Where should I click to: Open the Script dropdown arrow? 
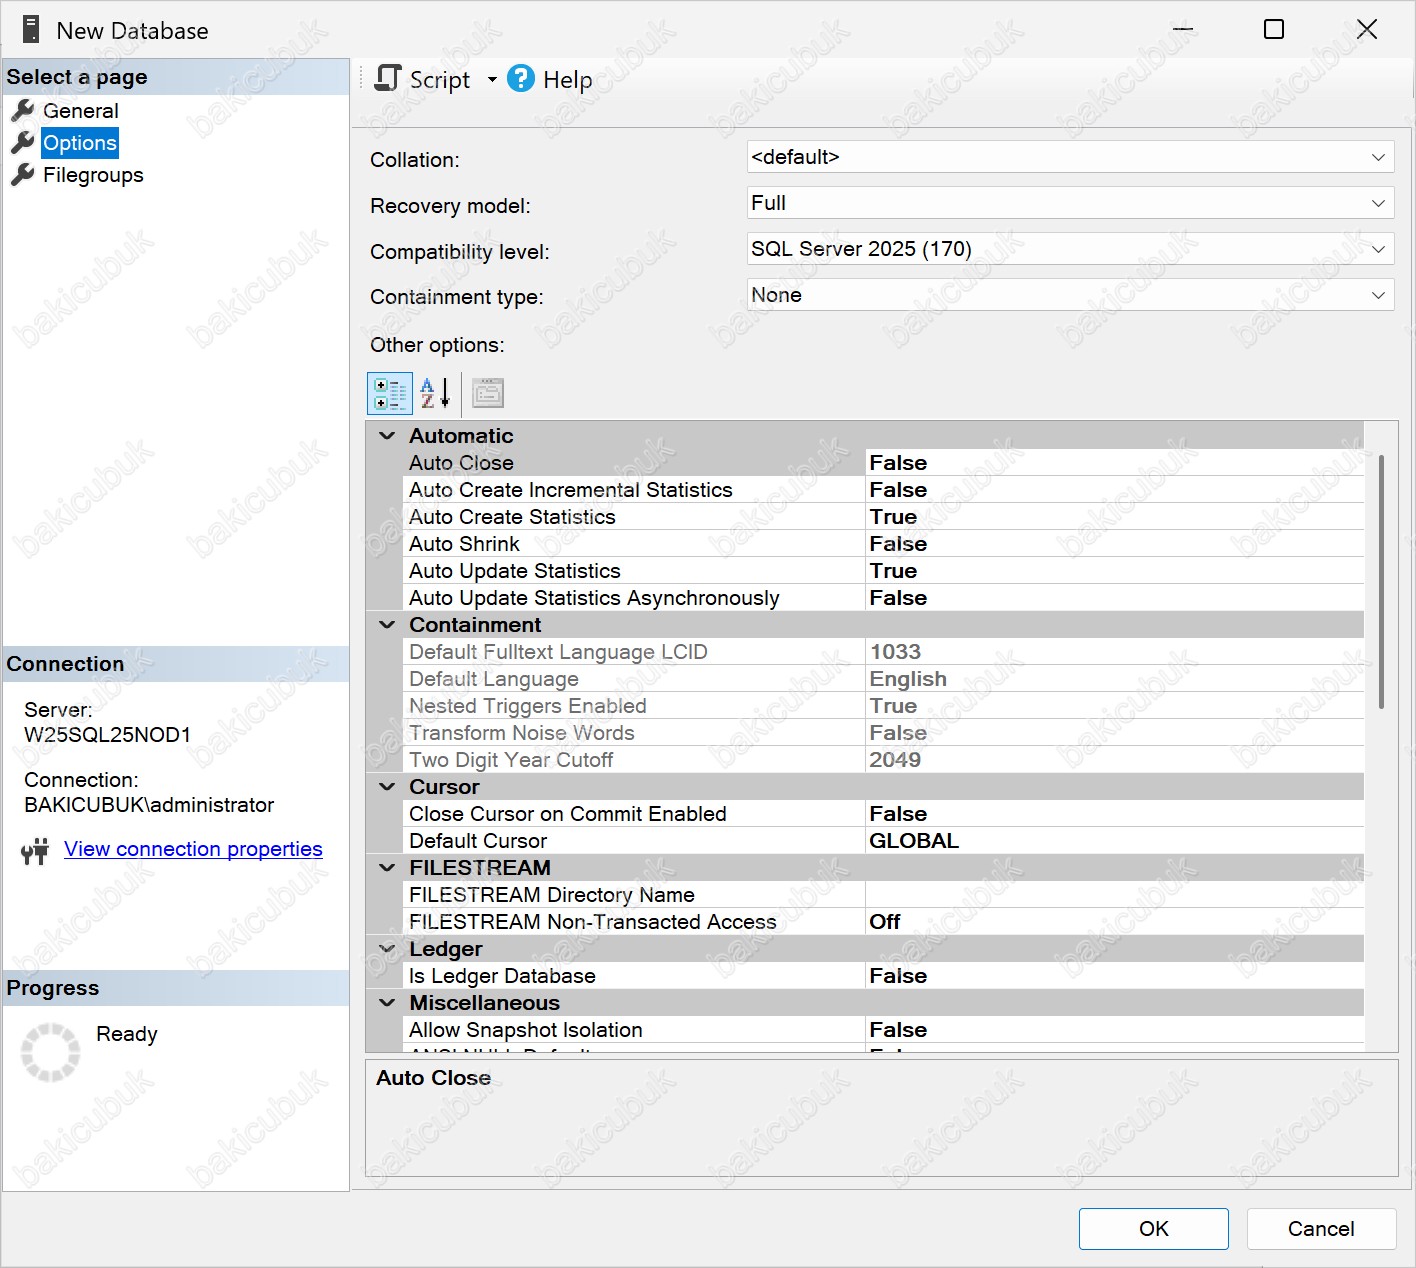(x=492, y=80)
